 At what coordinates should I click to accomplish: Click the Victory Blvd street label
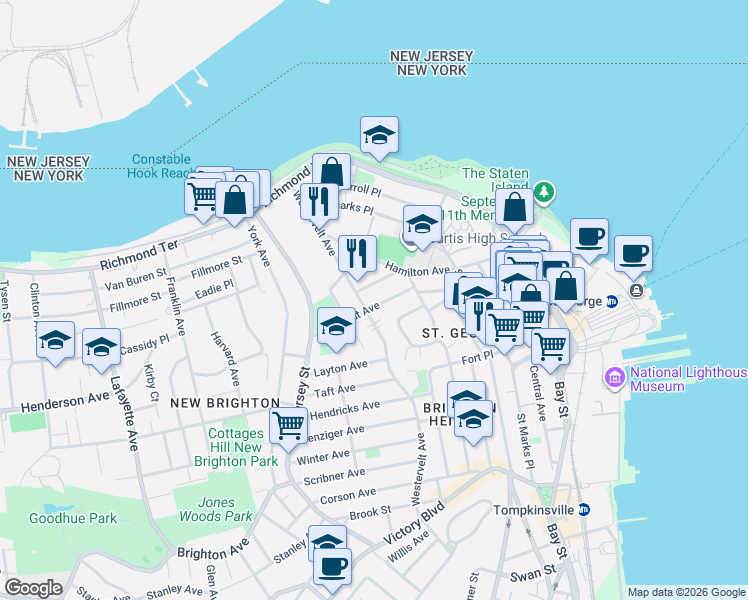click(x=414, y=523)
